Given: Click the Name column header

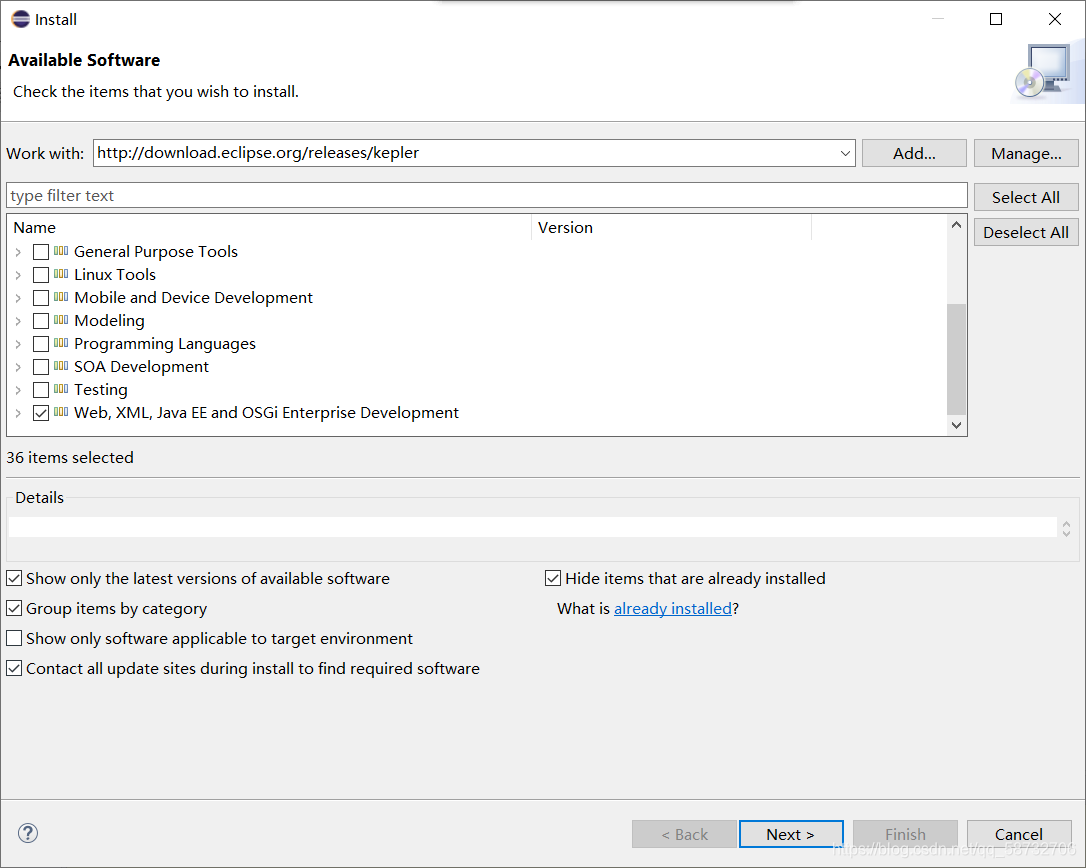Looking at the screenshot, I should pyautogui.click(x=269, y=227).
